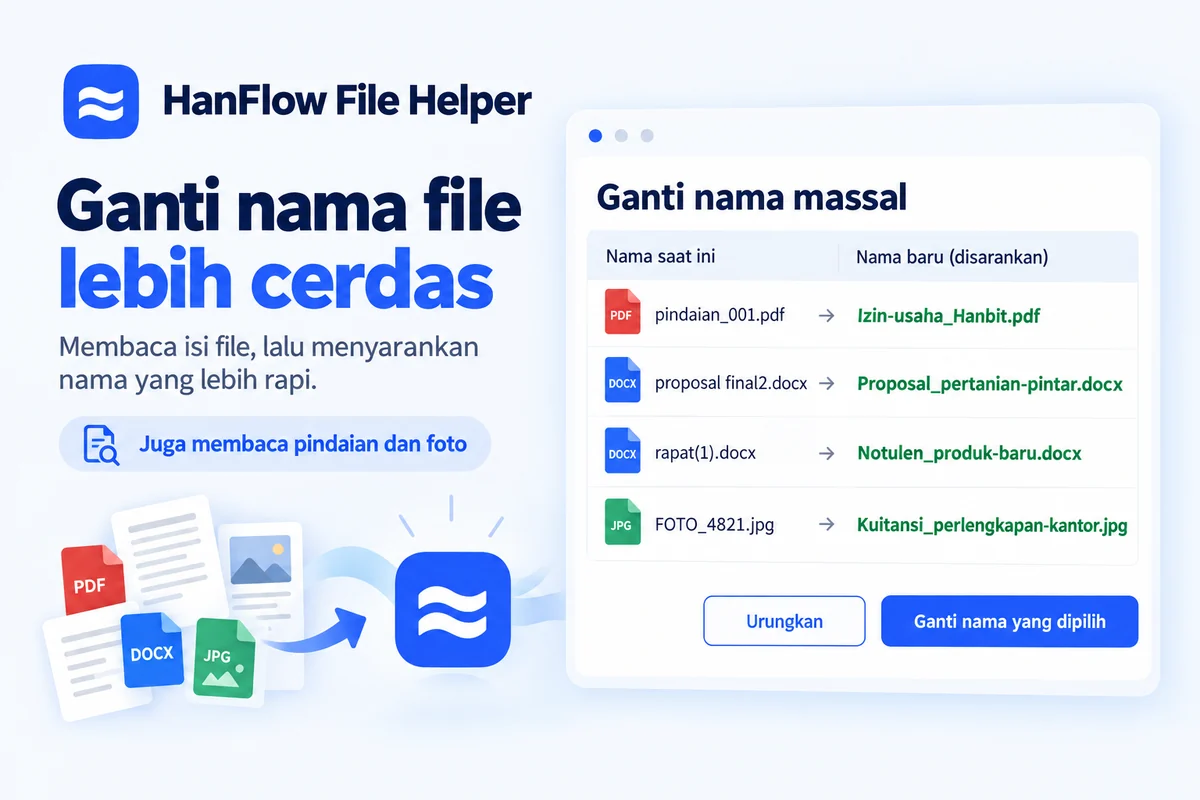Click the Nama saat ini column header
The height and width of the screenshot is (800, 1200).
(660, 257)
